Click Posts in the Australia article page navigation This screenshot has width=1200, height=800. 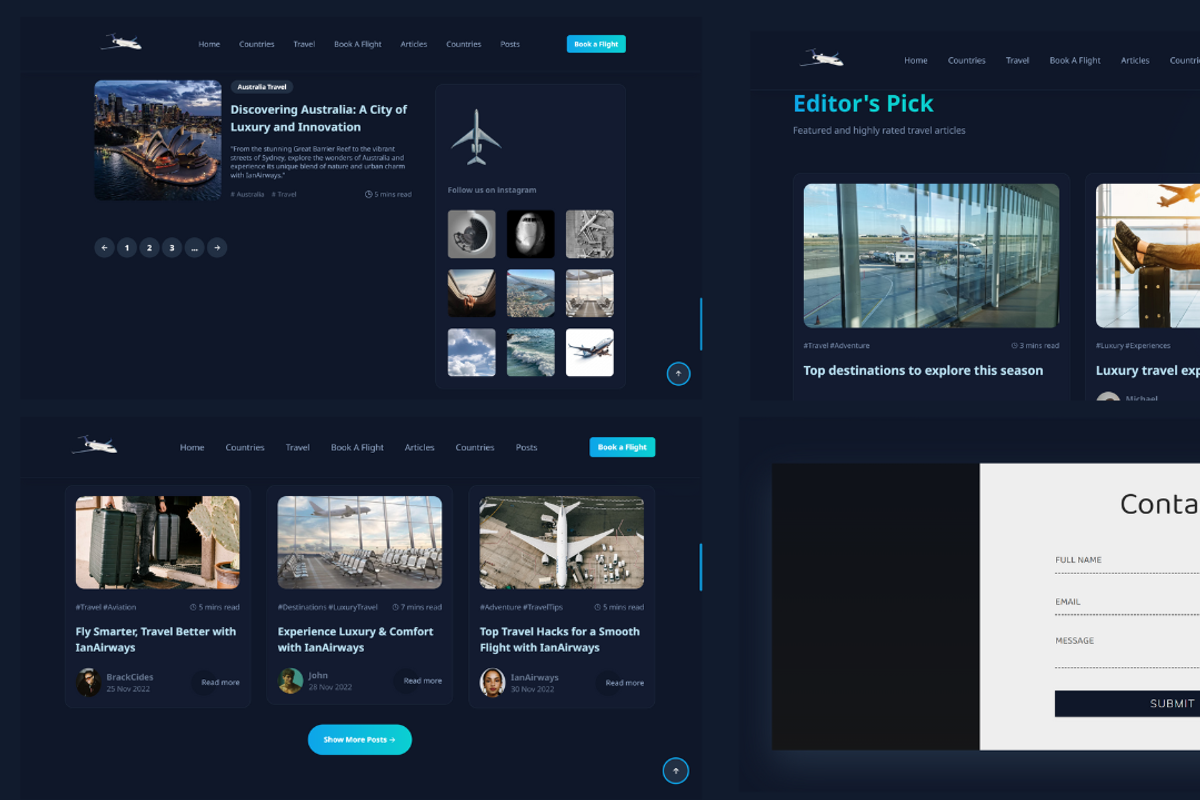510,44
